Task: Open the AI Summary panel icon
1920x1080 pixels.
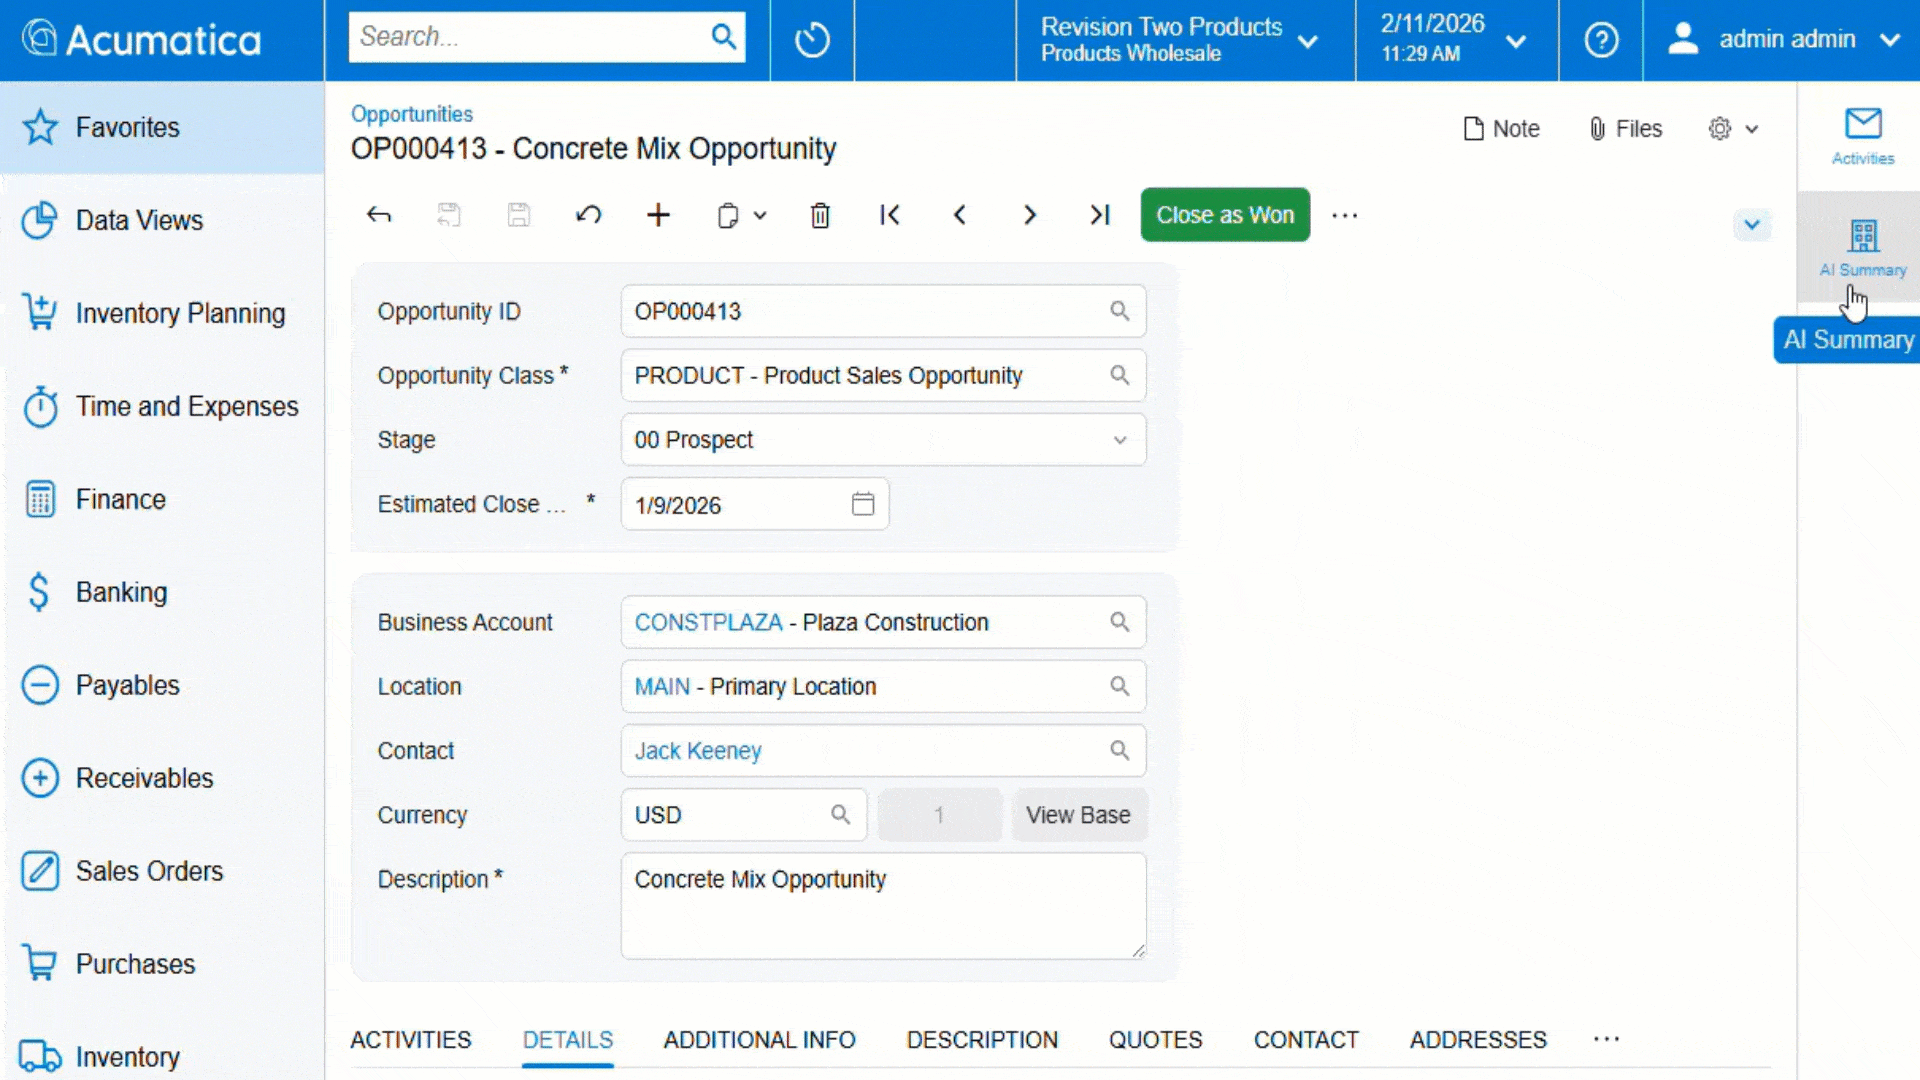Action: [x=1863, y=247]
